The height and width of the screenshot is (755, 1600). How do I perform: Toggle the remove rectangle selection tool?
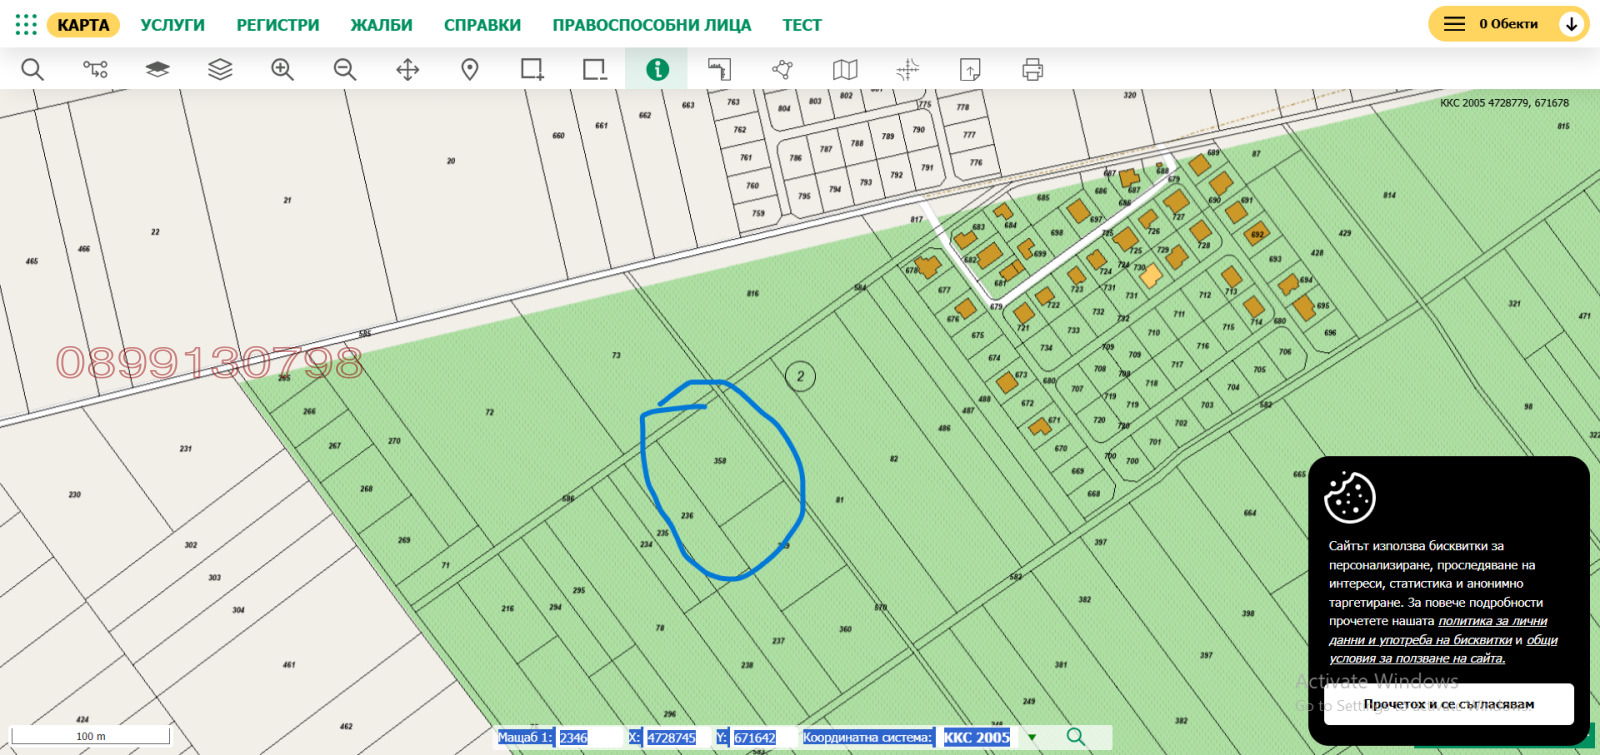pyautogui.click(x=595, y=69)
